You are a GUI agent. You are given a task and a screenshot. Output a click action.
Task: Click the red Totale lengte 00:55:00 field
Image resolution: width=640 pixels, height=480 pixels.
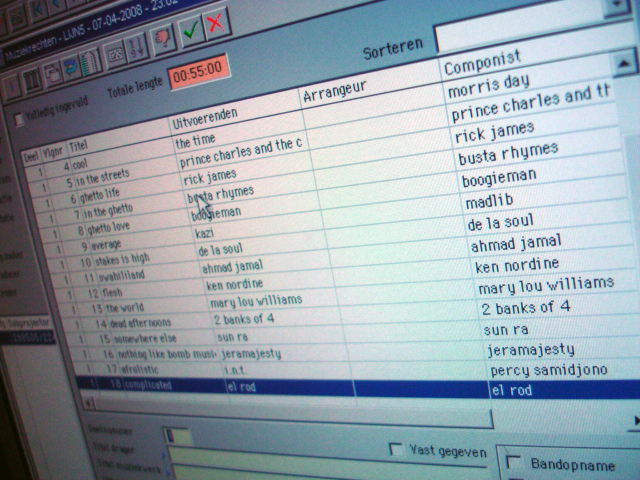pos(199,73)
